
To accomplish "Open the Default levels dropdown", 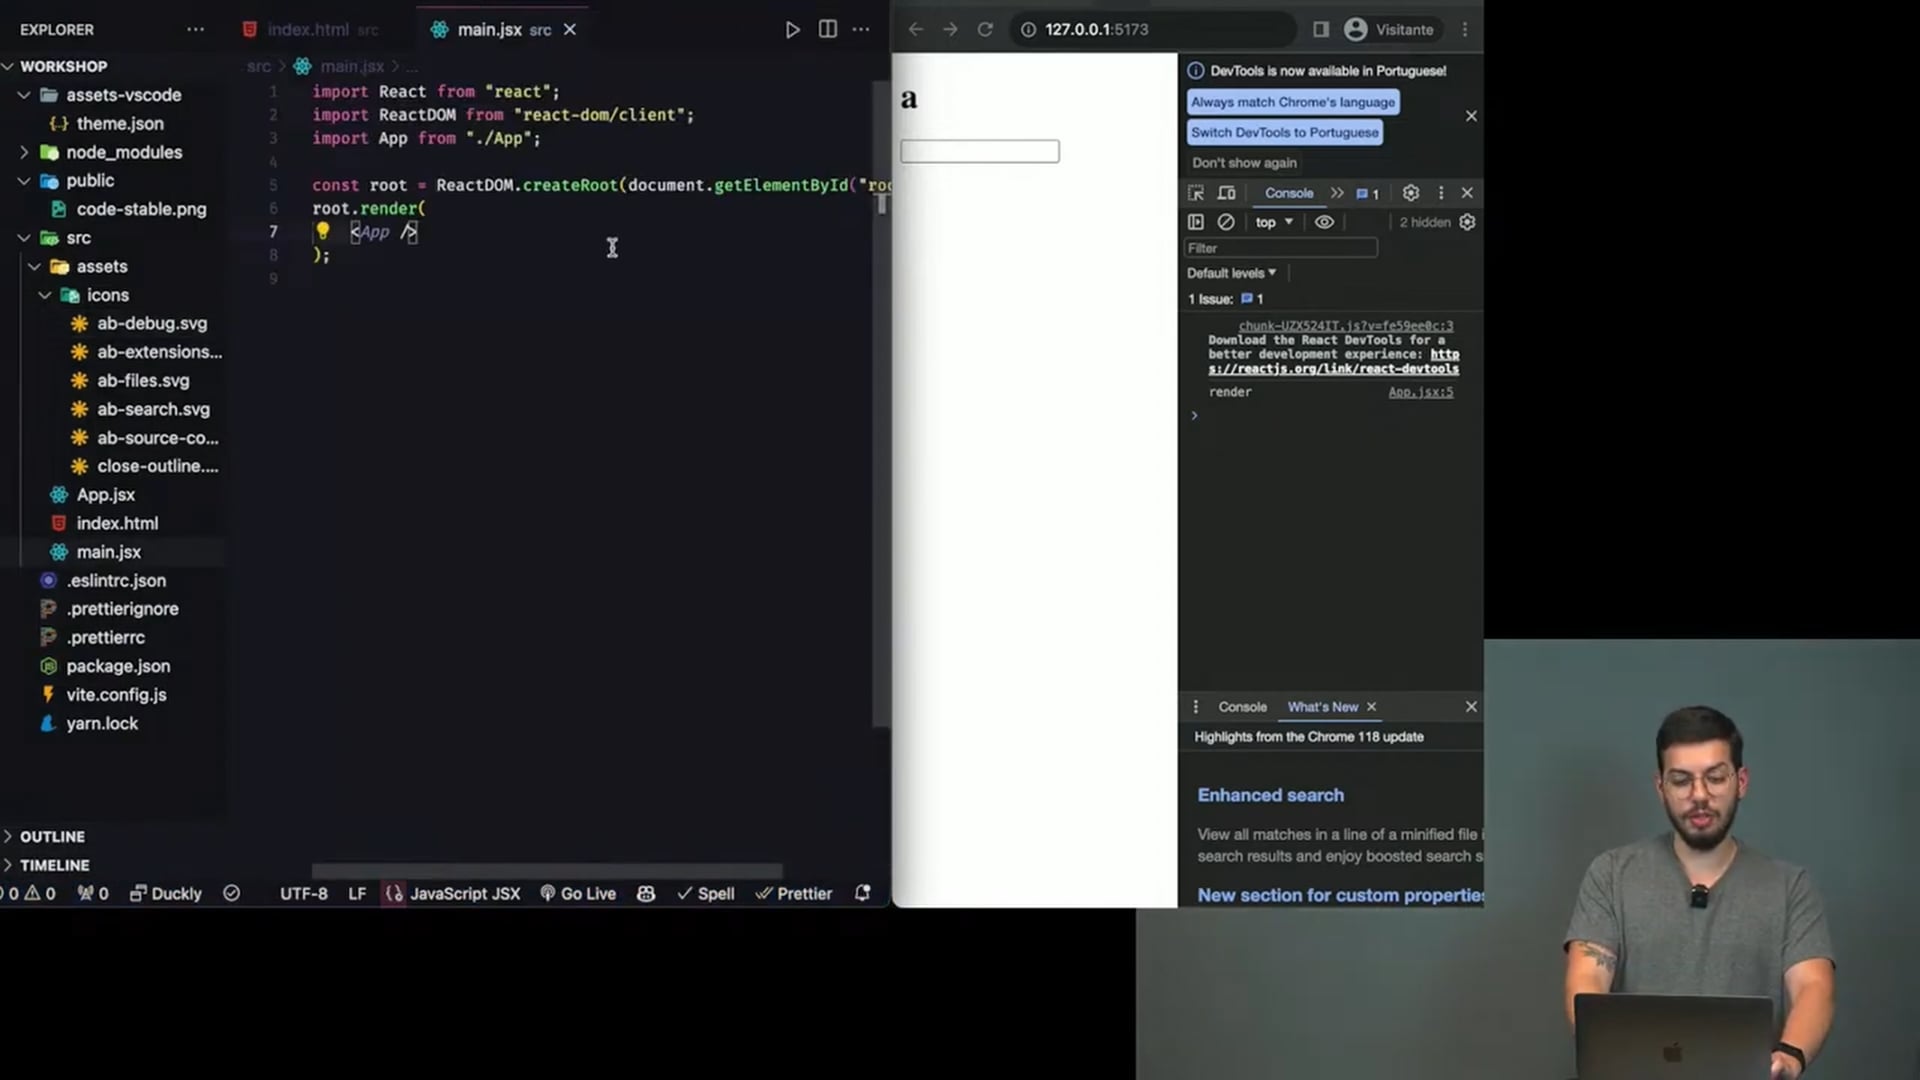I will pyautogui.click(x=1231, y=273).
